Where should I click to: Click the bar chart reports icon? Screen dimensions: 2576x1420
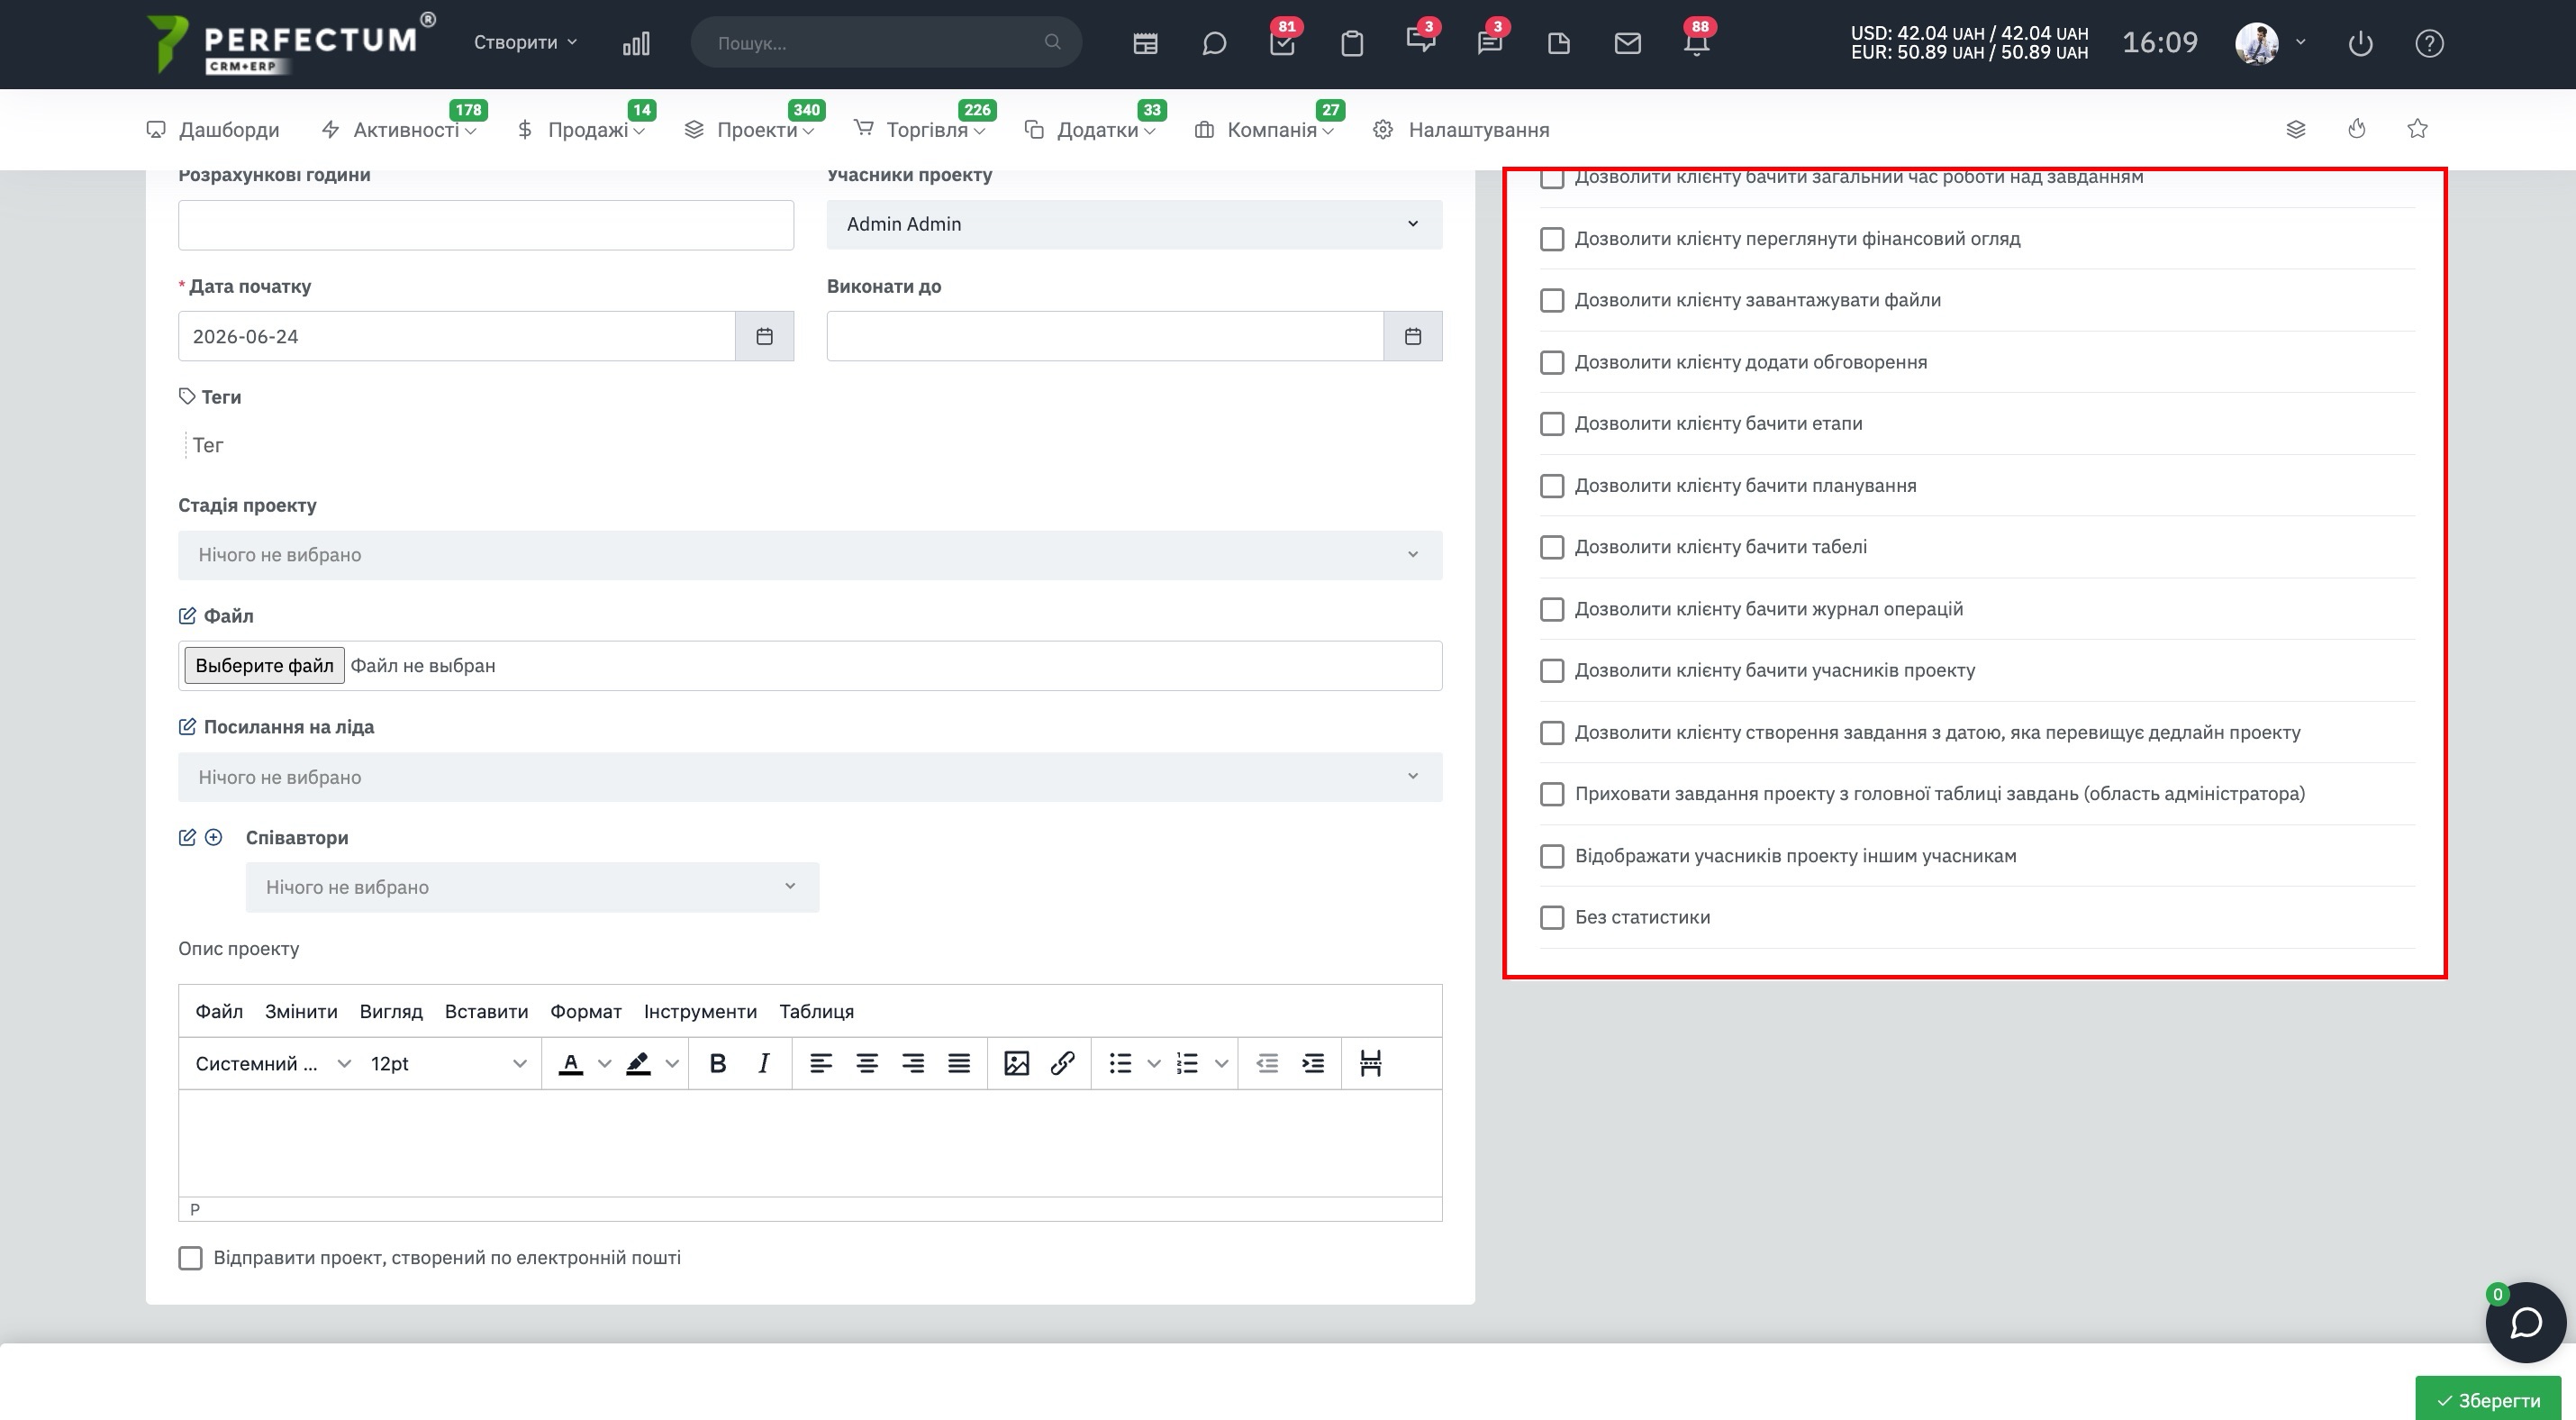pos(636,43)
